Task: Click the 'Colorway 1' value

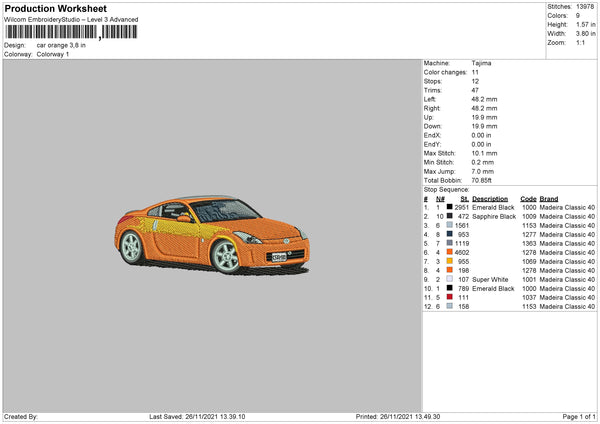Action: point(54,54)
